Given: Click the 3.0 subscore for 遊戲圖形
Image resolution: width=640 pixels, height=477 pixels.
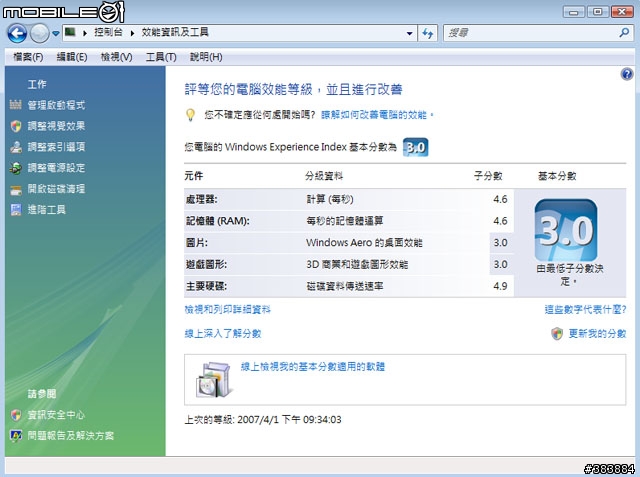Looking at the screenshot, I should click(x=500, y=264).
